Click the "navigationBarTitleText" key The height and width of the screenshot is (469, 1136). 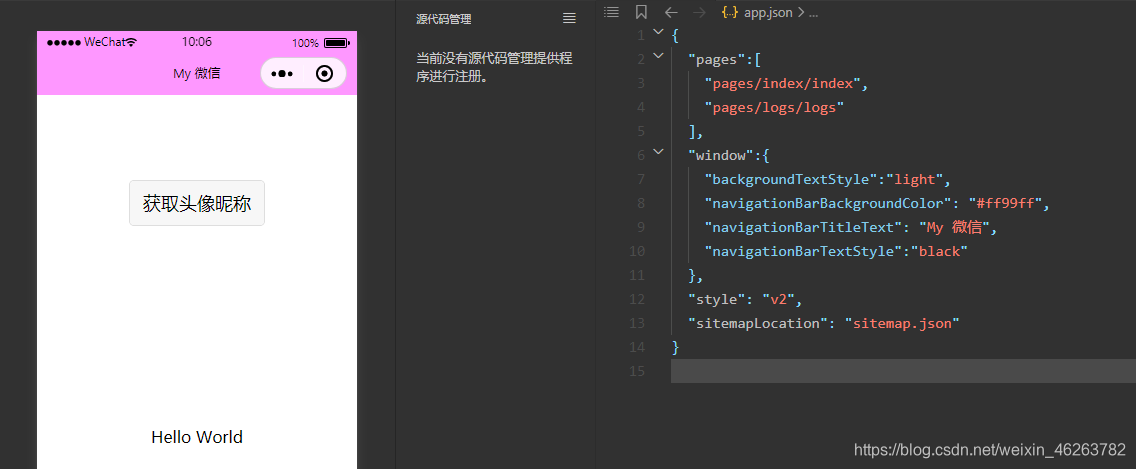tap(803, 227)
